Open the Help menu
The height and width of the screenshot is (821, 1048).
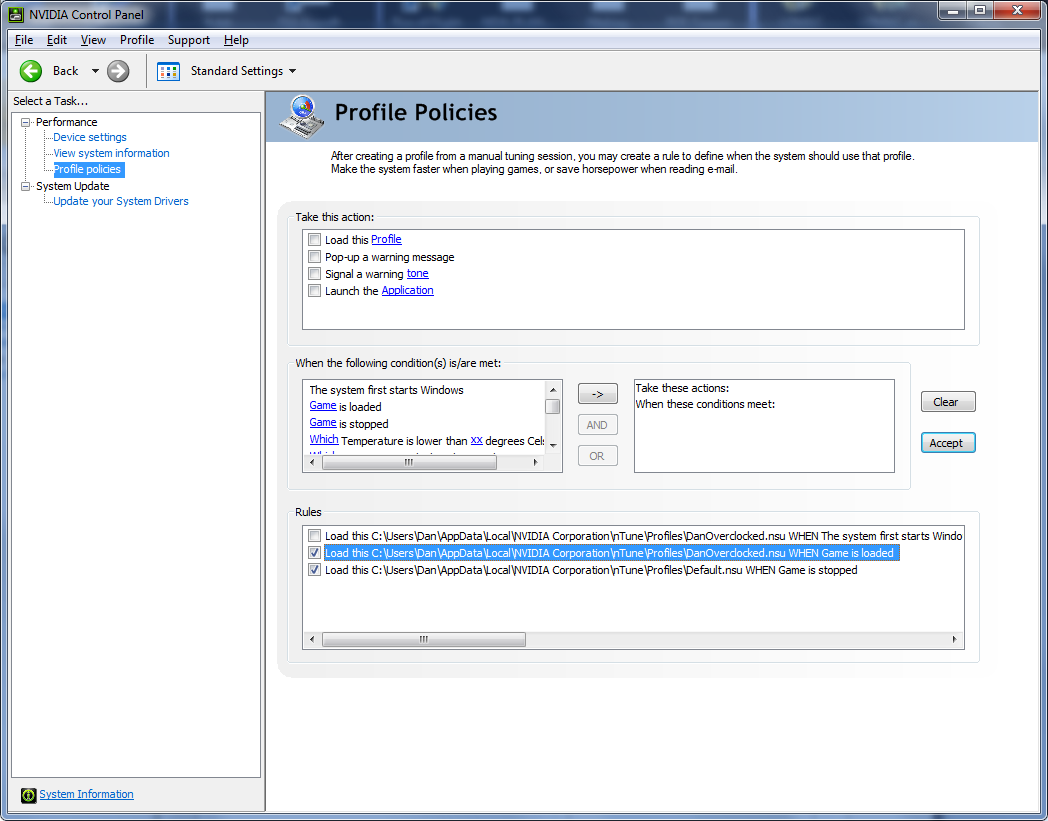(x=236, y=40)
